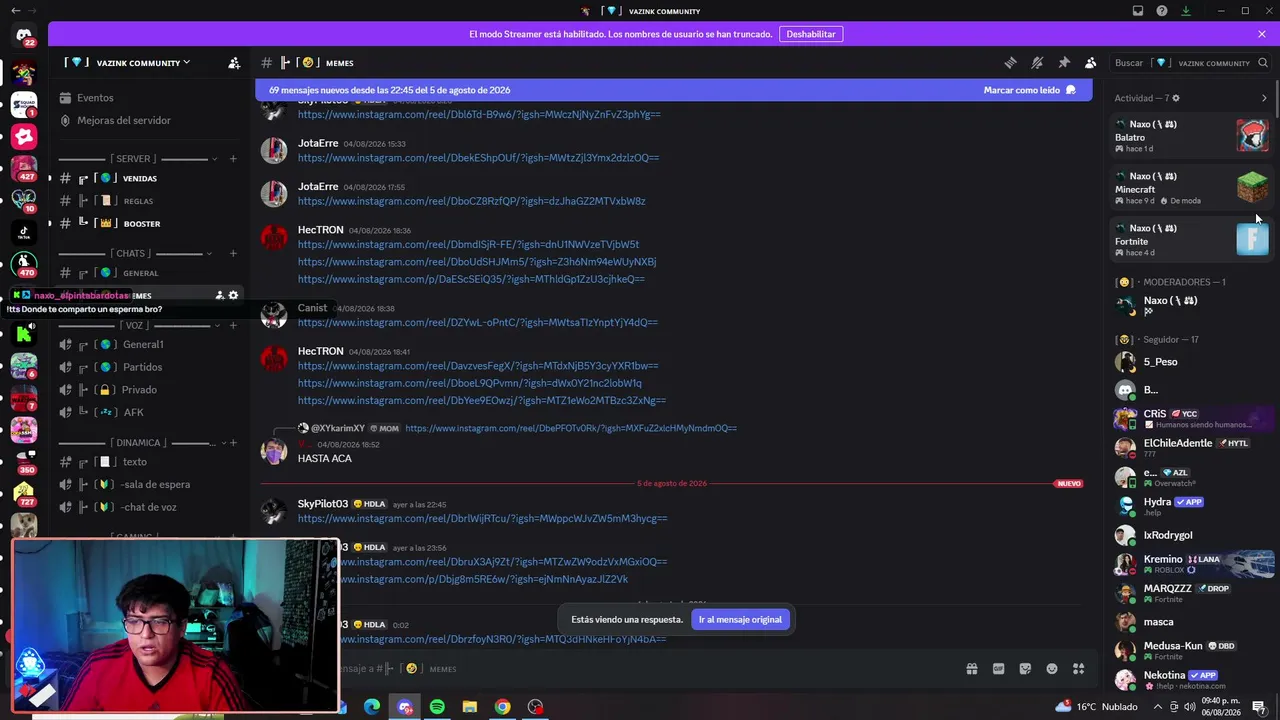The width and height of the screenshot is (1280, 720).
Task: Open the Squad server icon in sidebar
Action: 24,104
